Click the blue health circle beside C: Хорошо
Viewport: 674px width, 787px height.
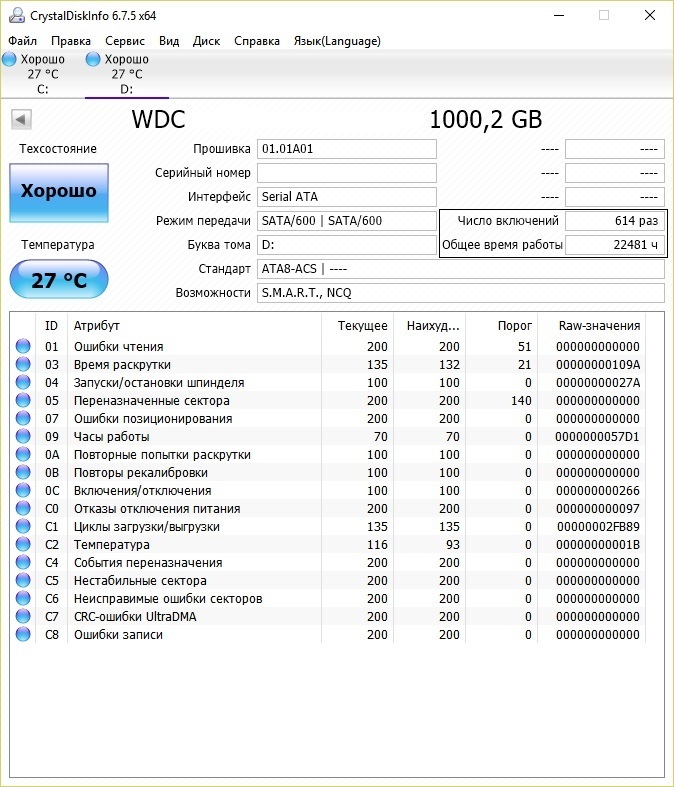pos(9,59)
